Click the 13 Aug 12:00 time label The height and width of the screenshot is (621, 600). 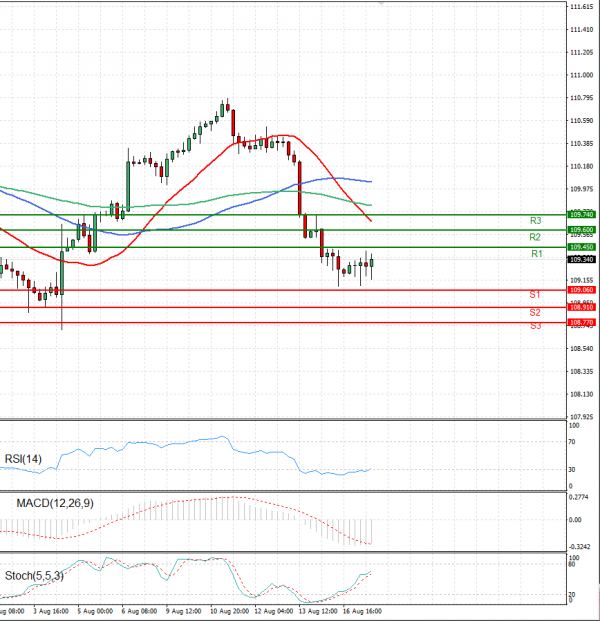(318, 611)
